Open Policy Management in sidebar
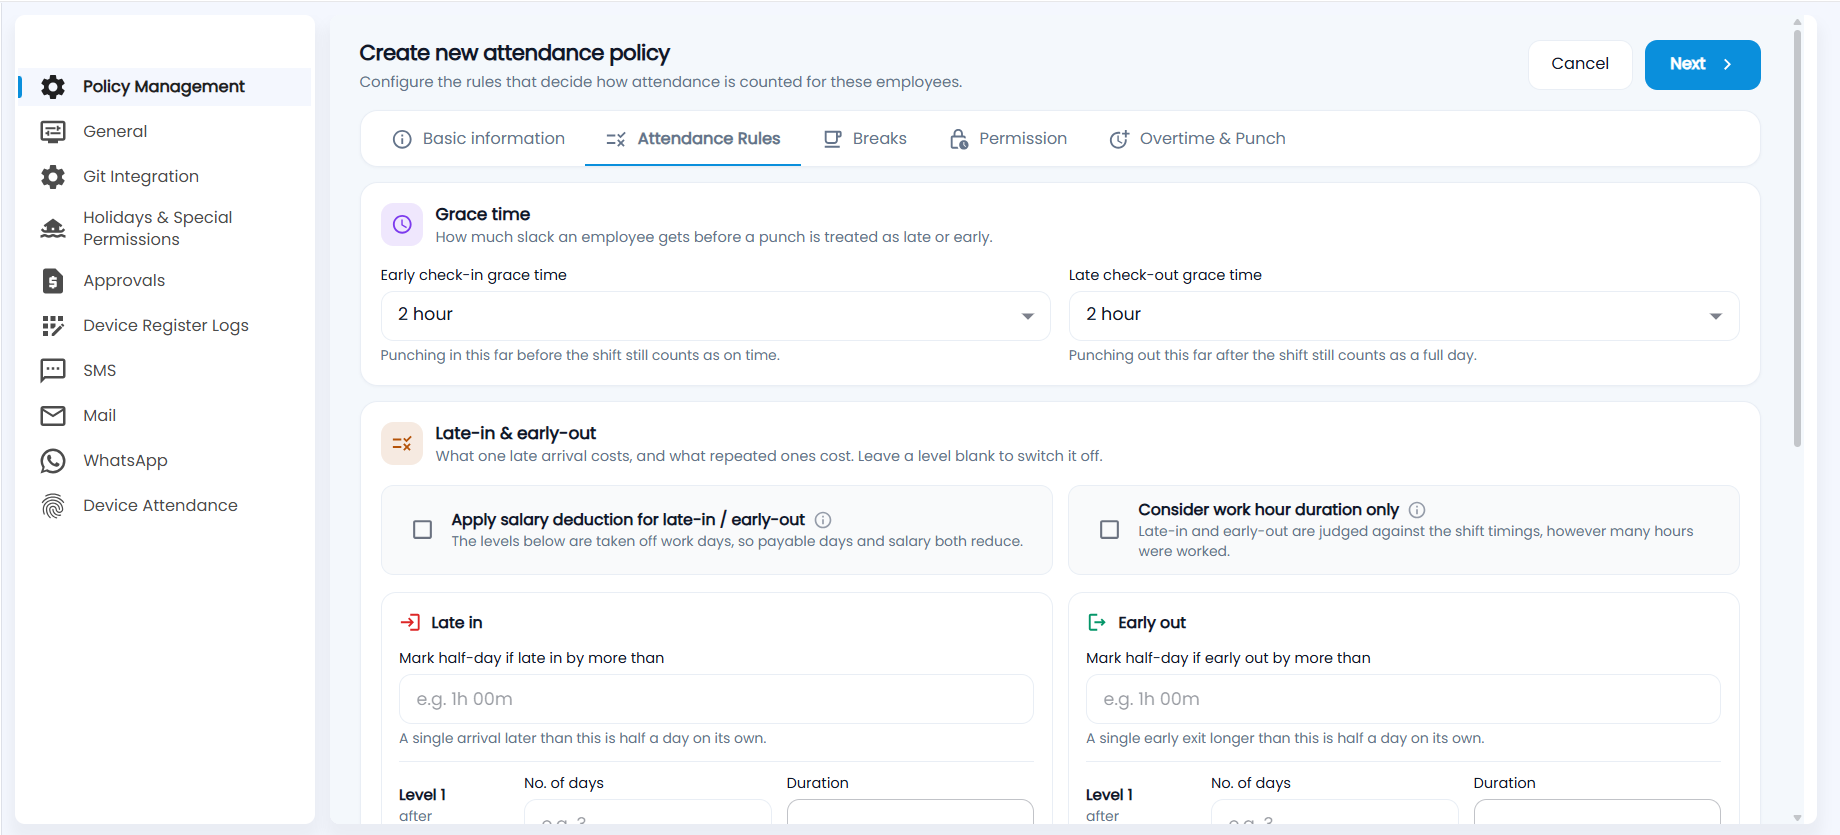Image resolution: width=1840 pixels, height=835 pixels. [165, 87]
